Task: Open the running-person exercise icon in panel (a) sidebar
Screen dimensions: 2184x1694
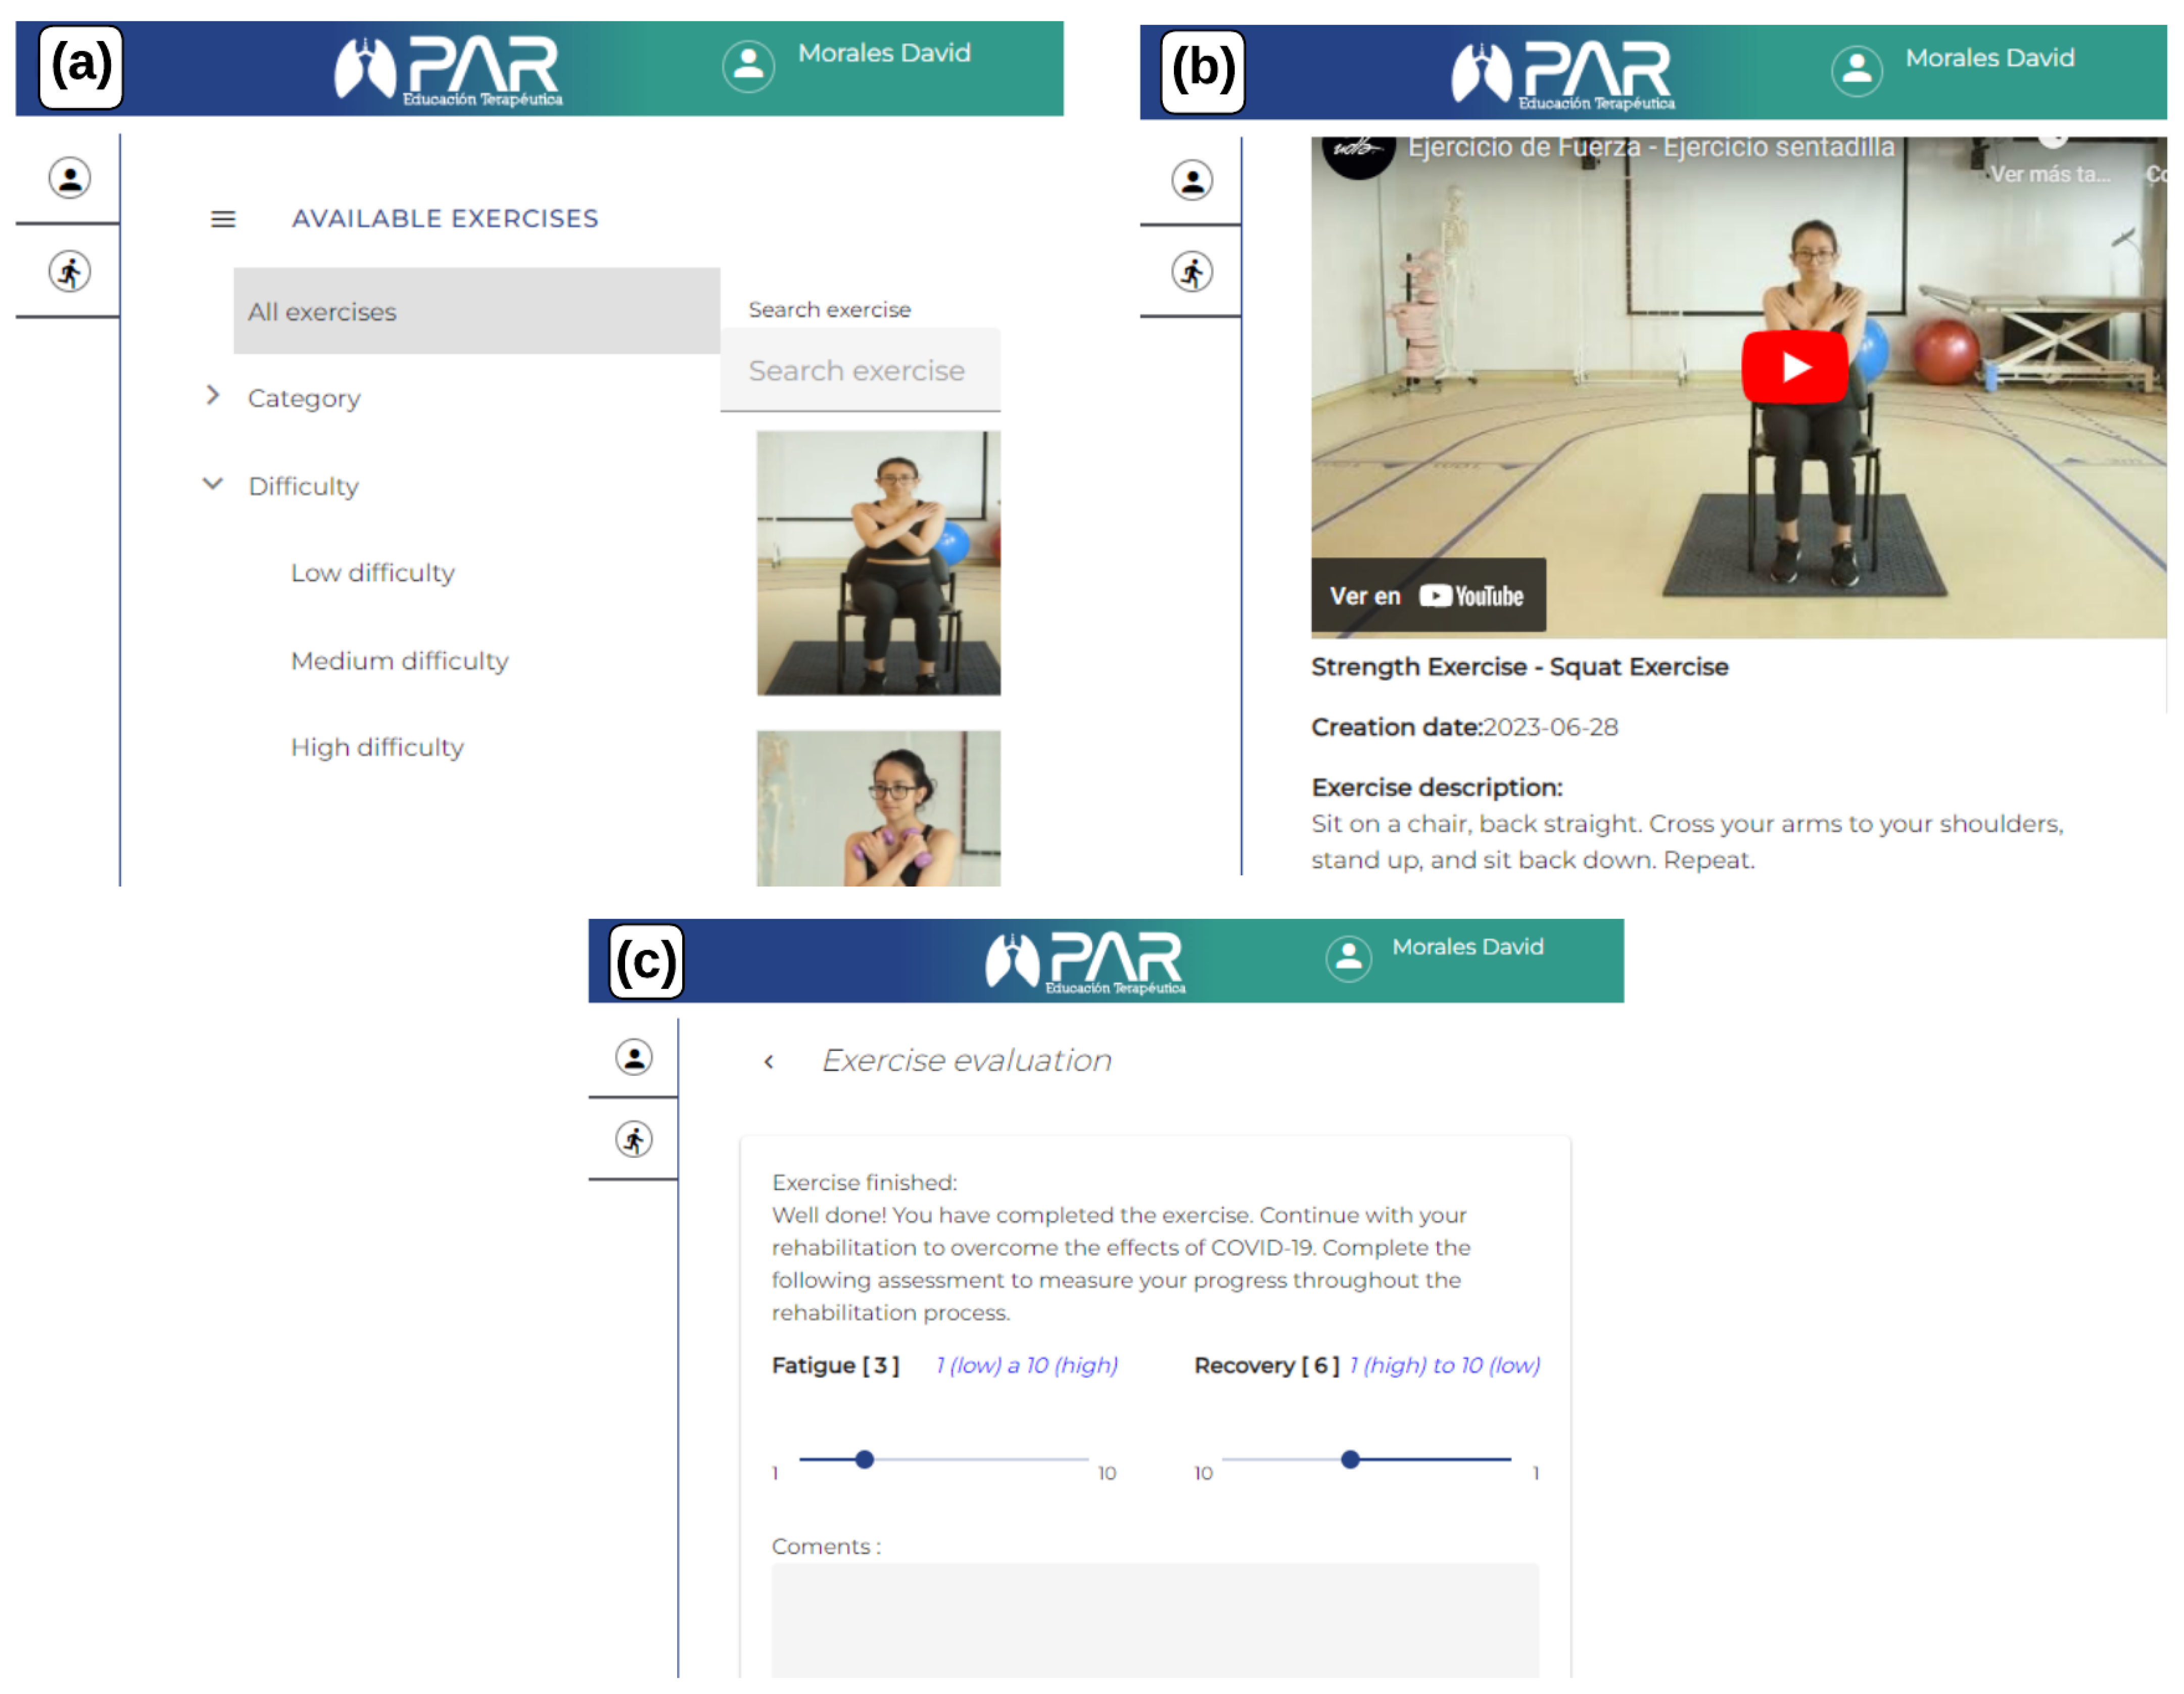Action: coord(70,272)
